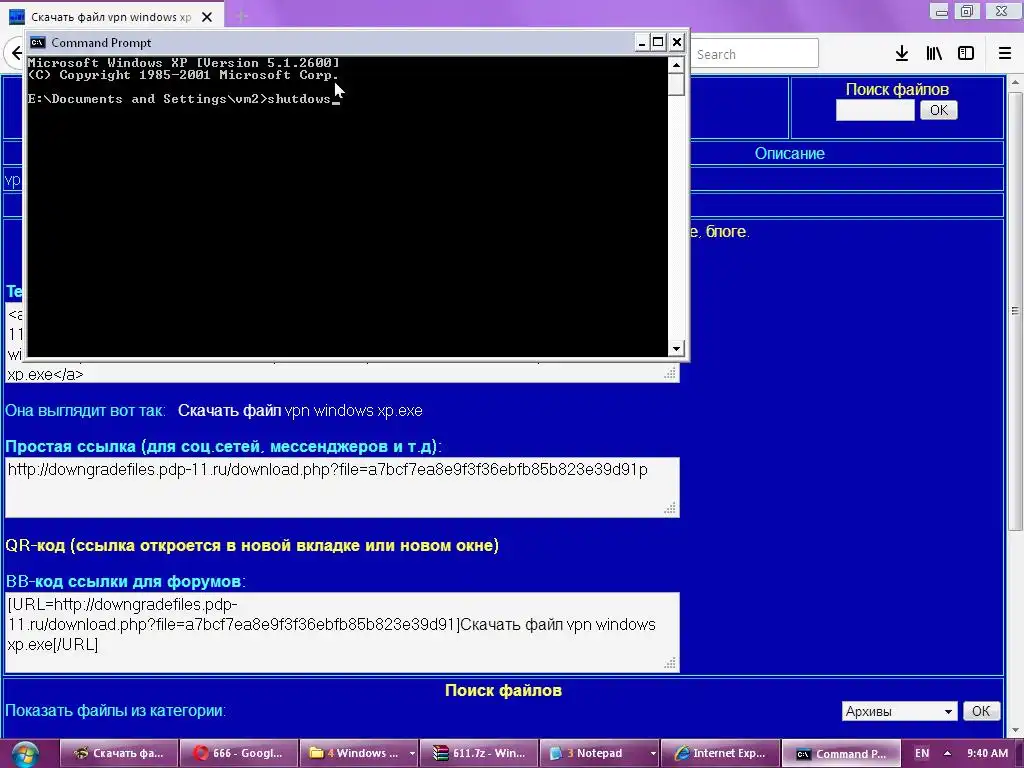Click Command Prompt scrollbar down arrow

click(x=676, y=349)
